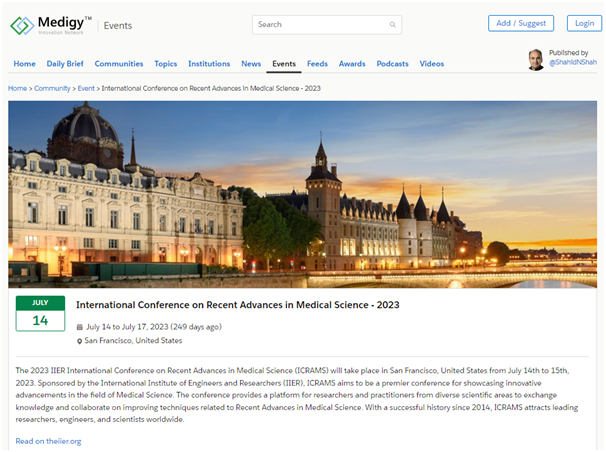Viewport: 606px width, 452px height.
Task: Click the Medigy logo icon
Action: pyautogui.click(x=22, y=25)
